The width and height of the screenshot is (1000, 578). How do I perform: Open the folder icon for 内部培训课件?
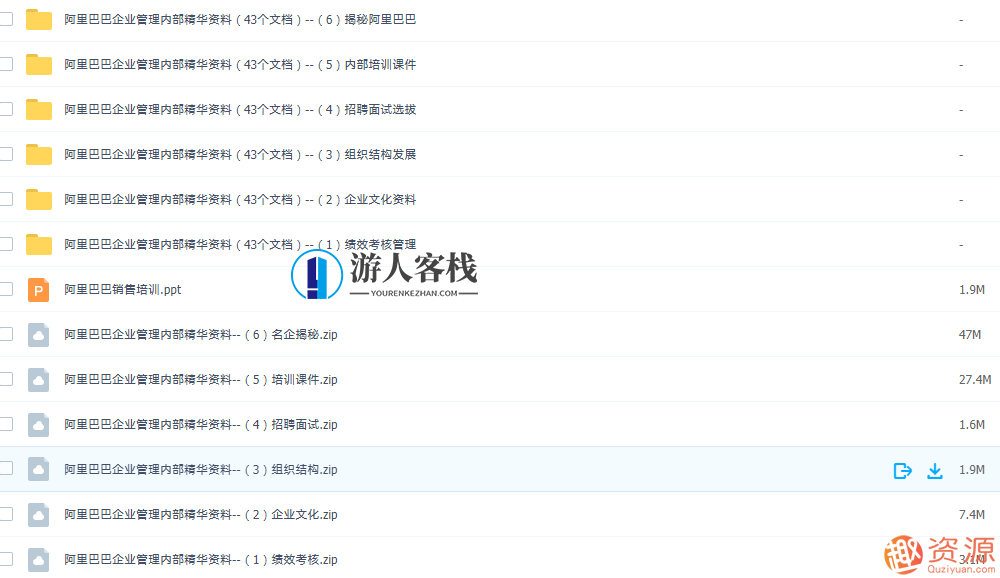click(38, 63)
